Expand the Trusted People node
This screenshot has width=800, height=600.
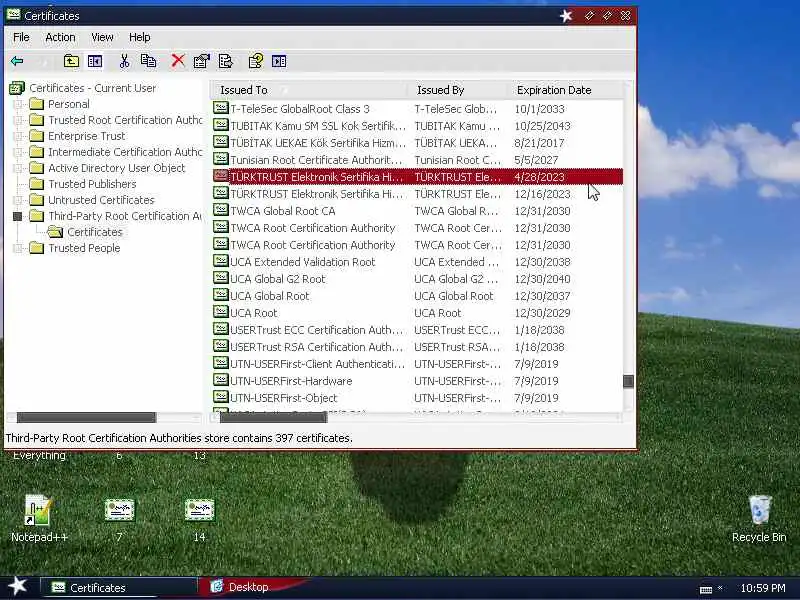(18, 248)
